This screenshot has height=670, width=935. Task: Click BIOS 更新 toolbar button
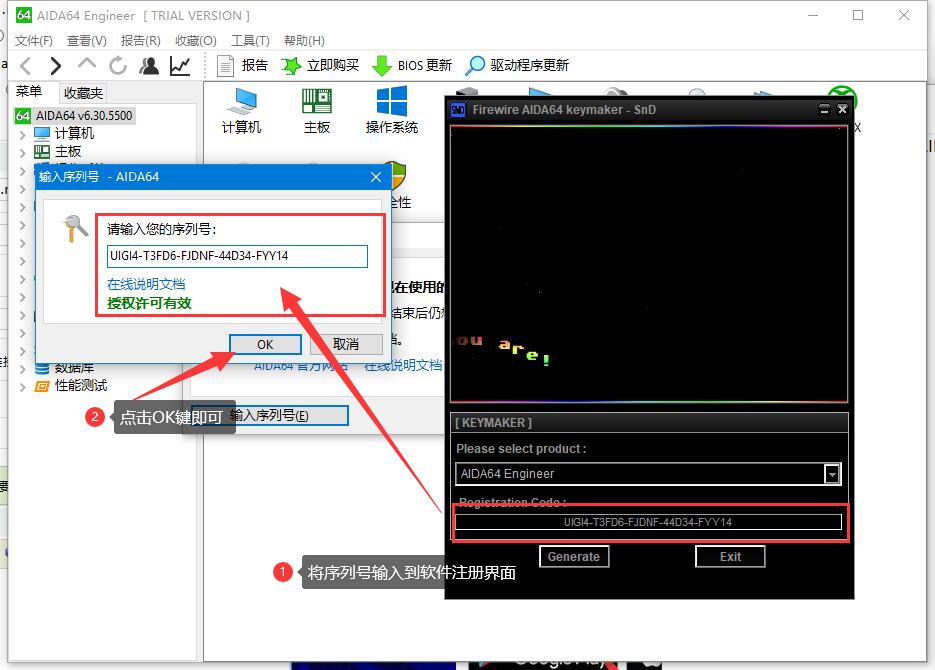pyautogui.click(x=412, y=65)
